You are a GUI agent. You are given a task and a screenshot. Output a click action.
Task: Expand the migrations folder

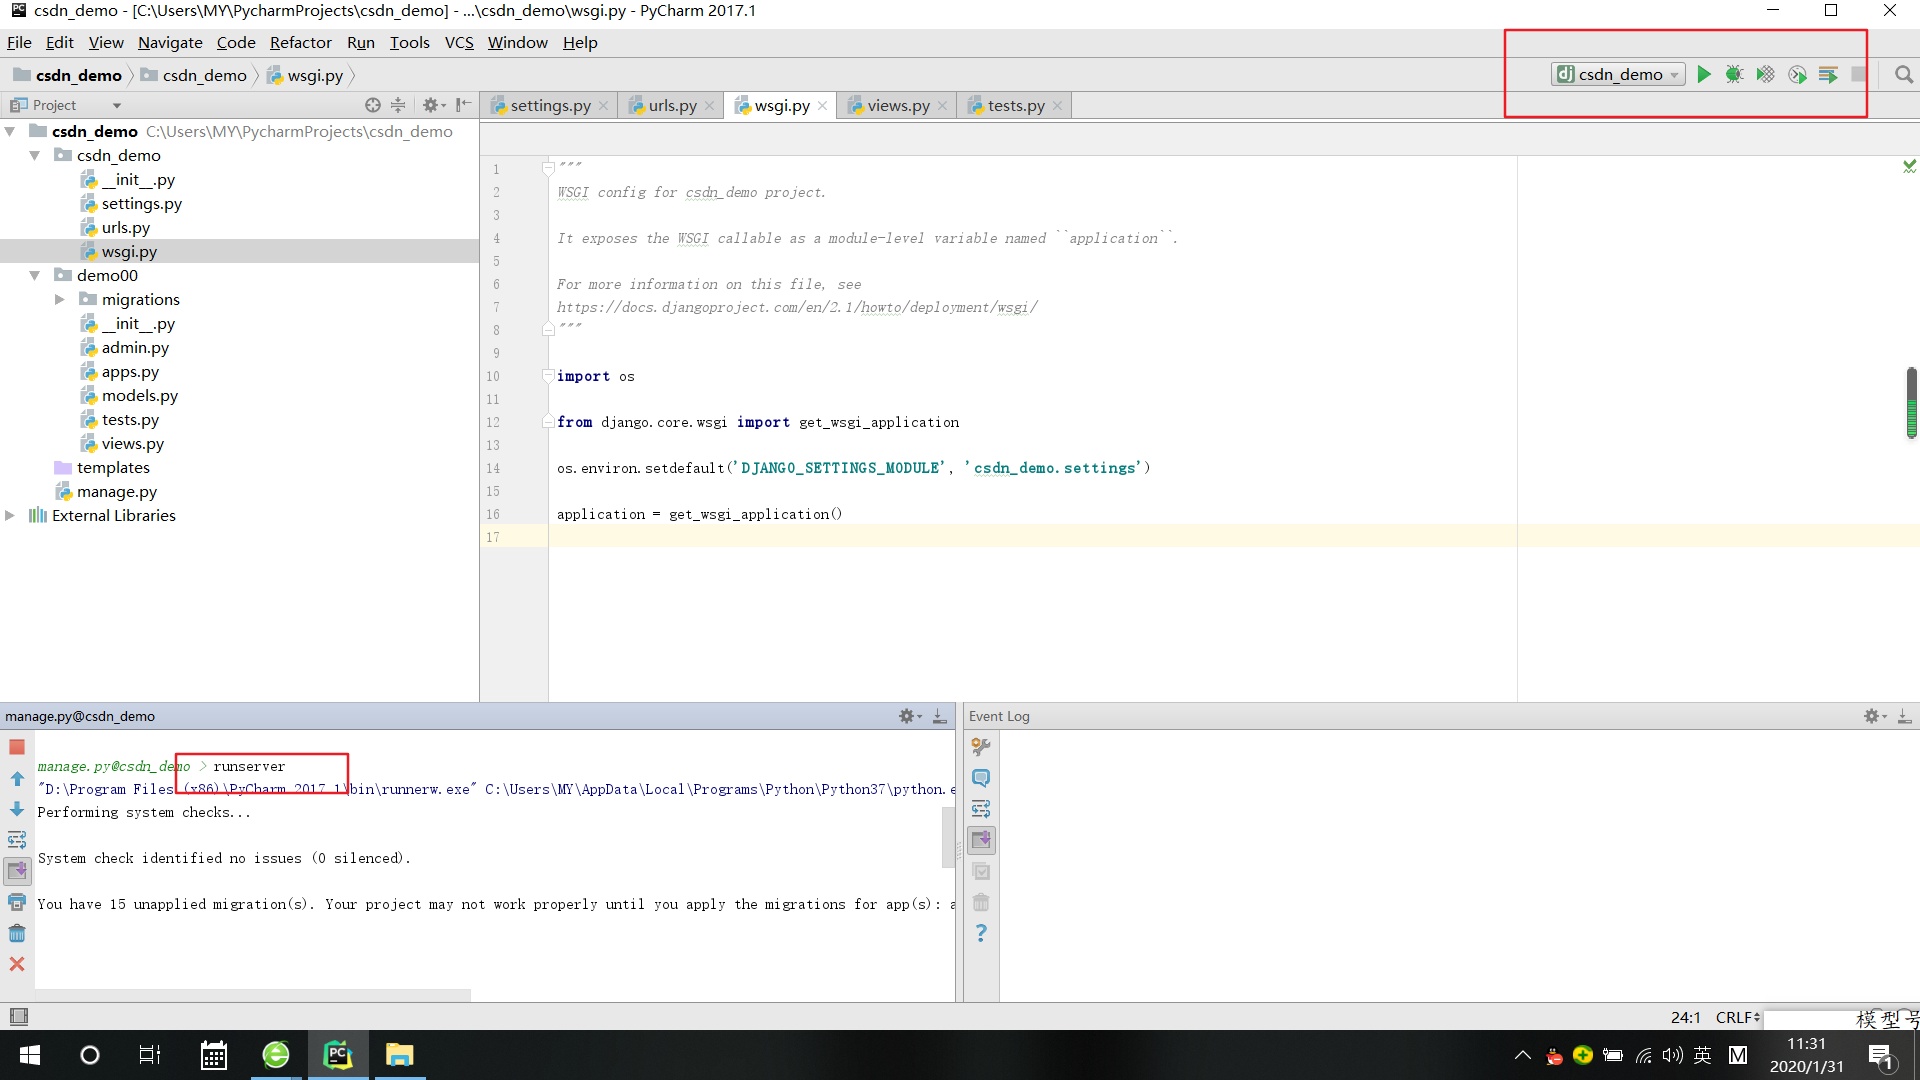click(x=59, y=299)
